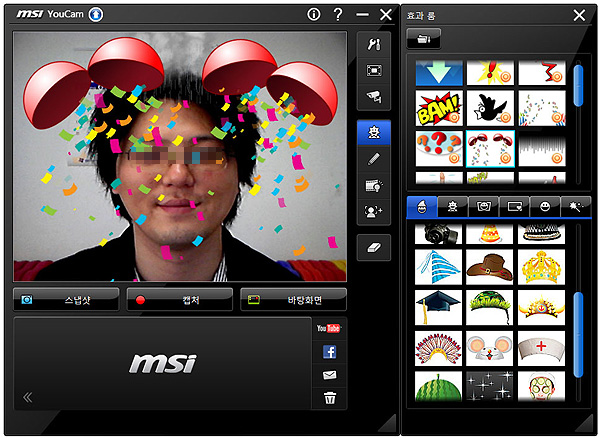Switch to the scene picture tab
Image resolution: width=600 pixels, height=438 pixels.
(514, 207)
